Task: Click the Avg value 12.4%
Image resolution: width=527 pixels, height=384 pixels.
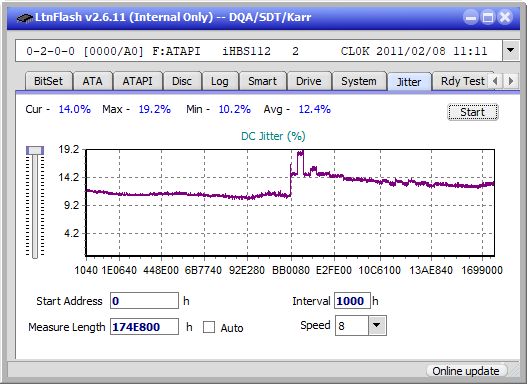Action: (315, 109)
